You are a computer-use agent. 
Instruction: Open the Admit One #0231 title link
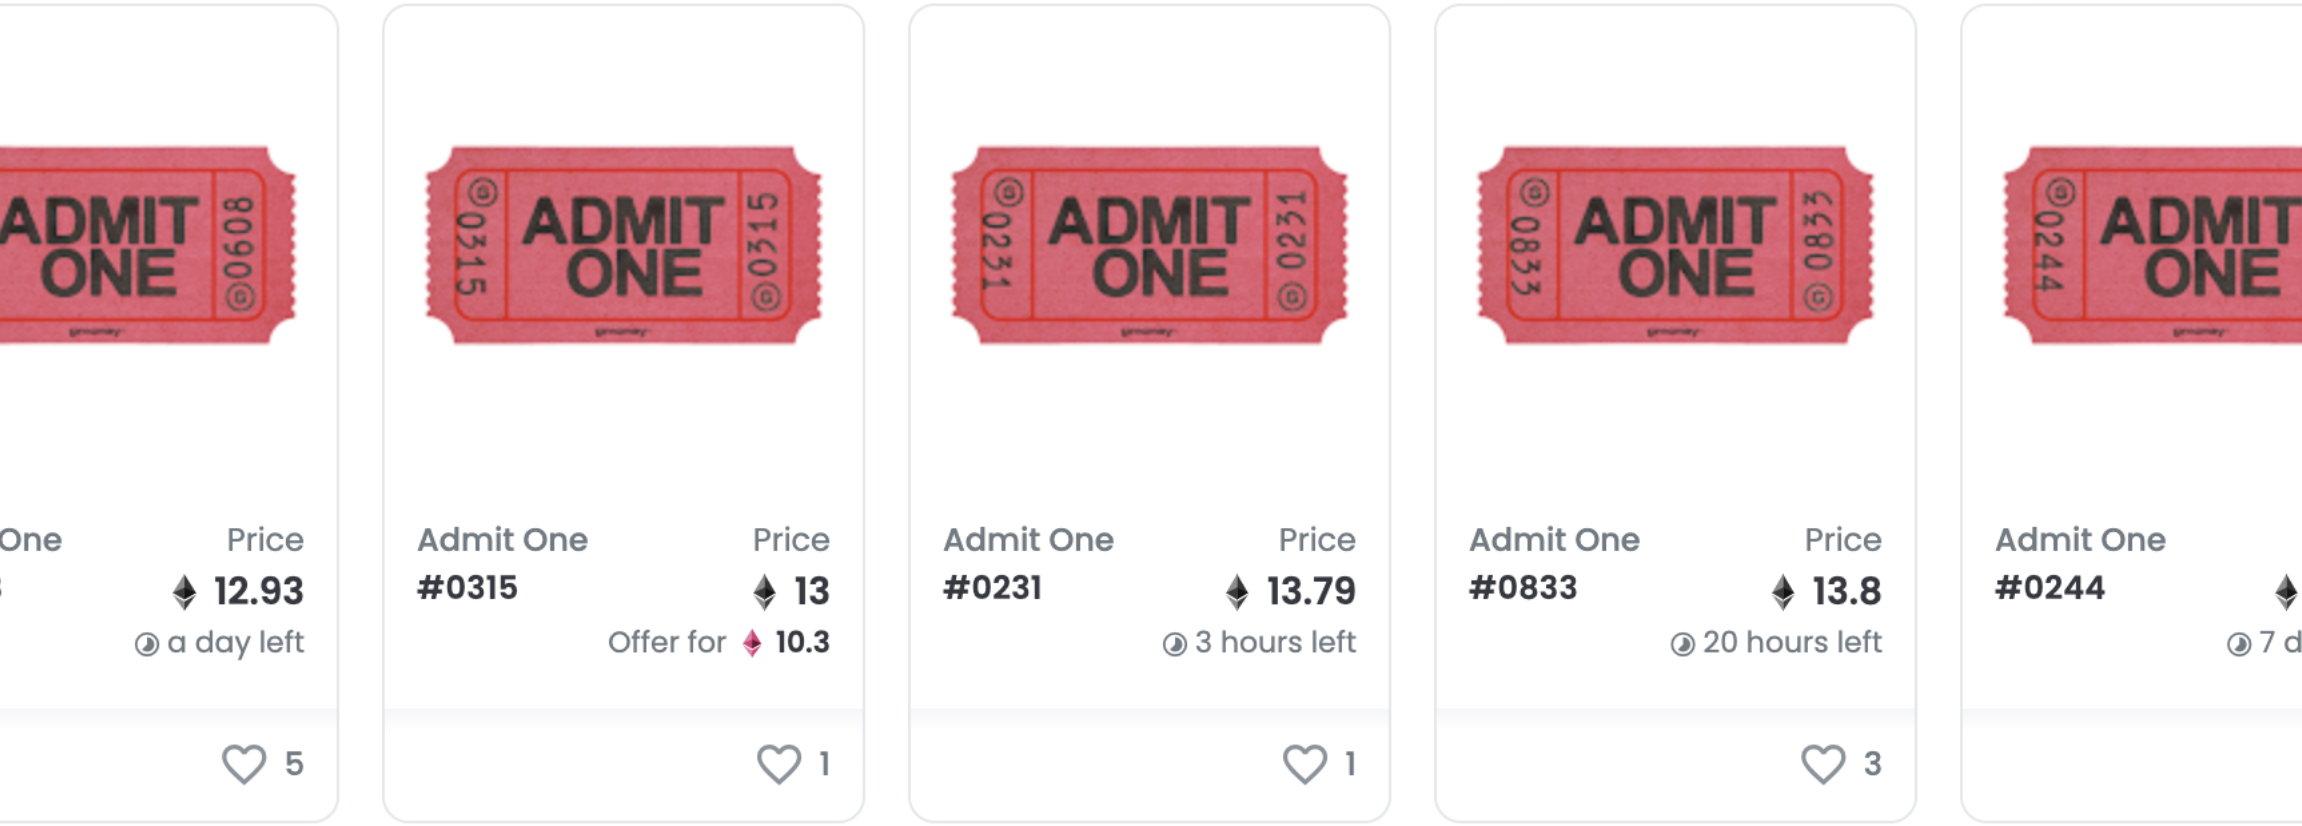(1029, 564)
